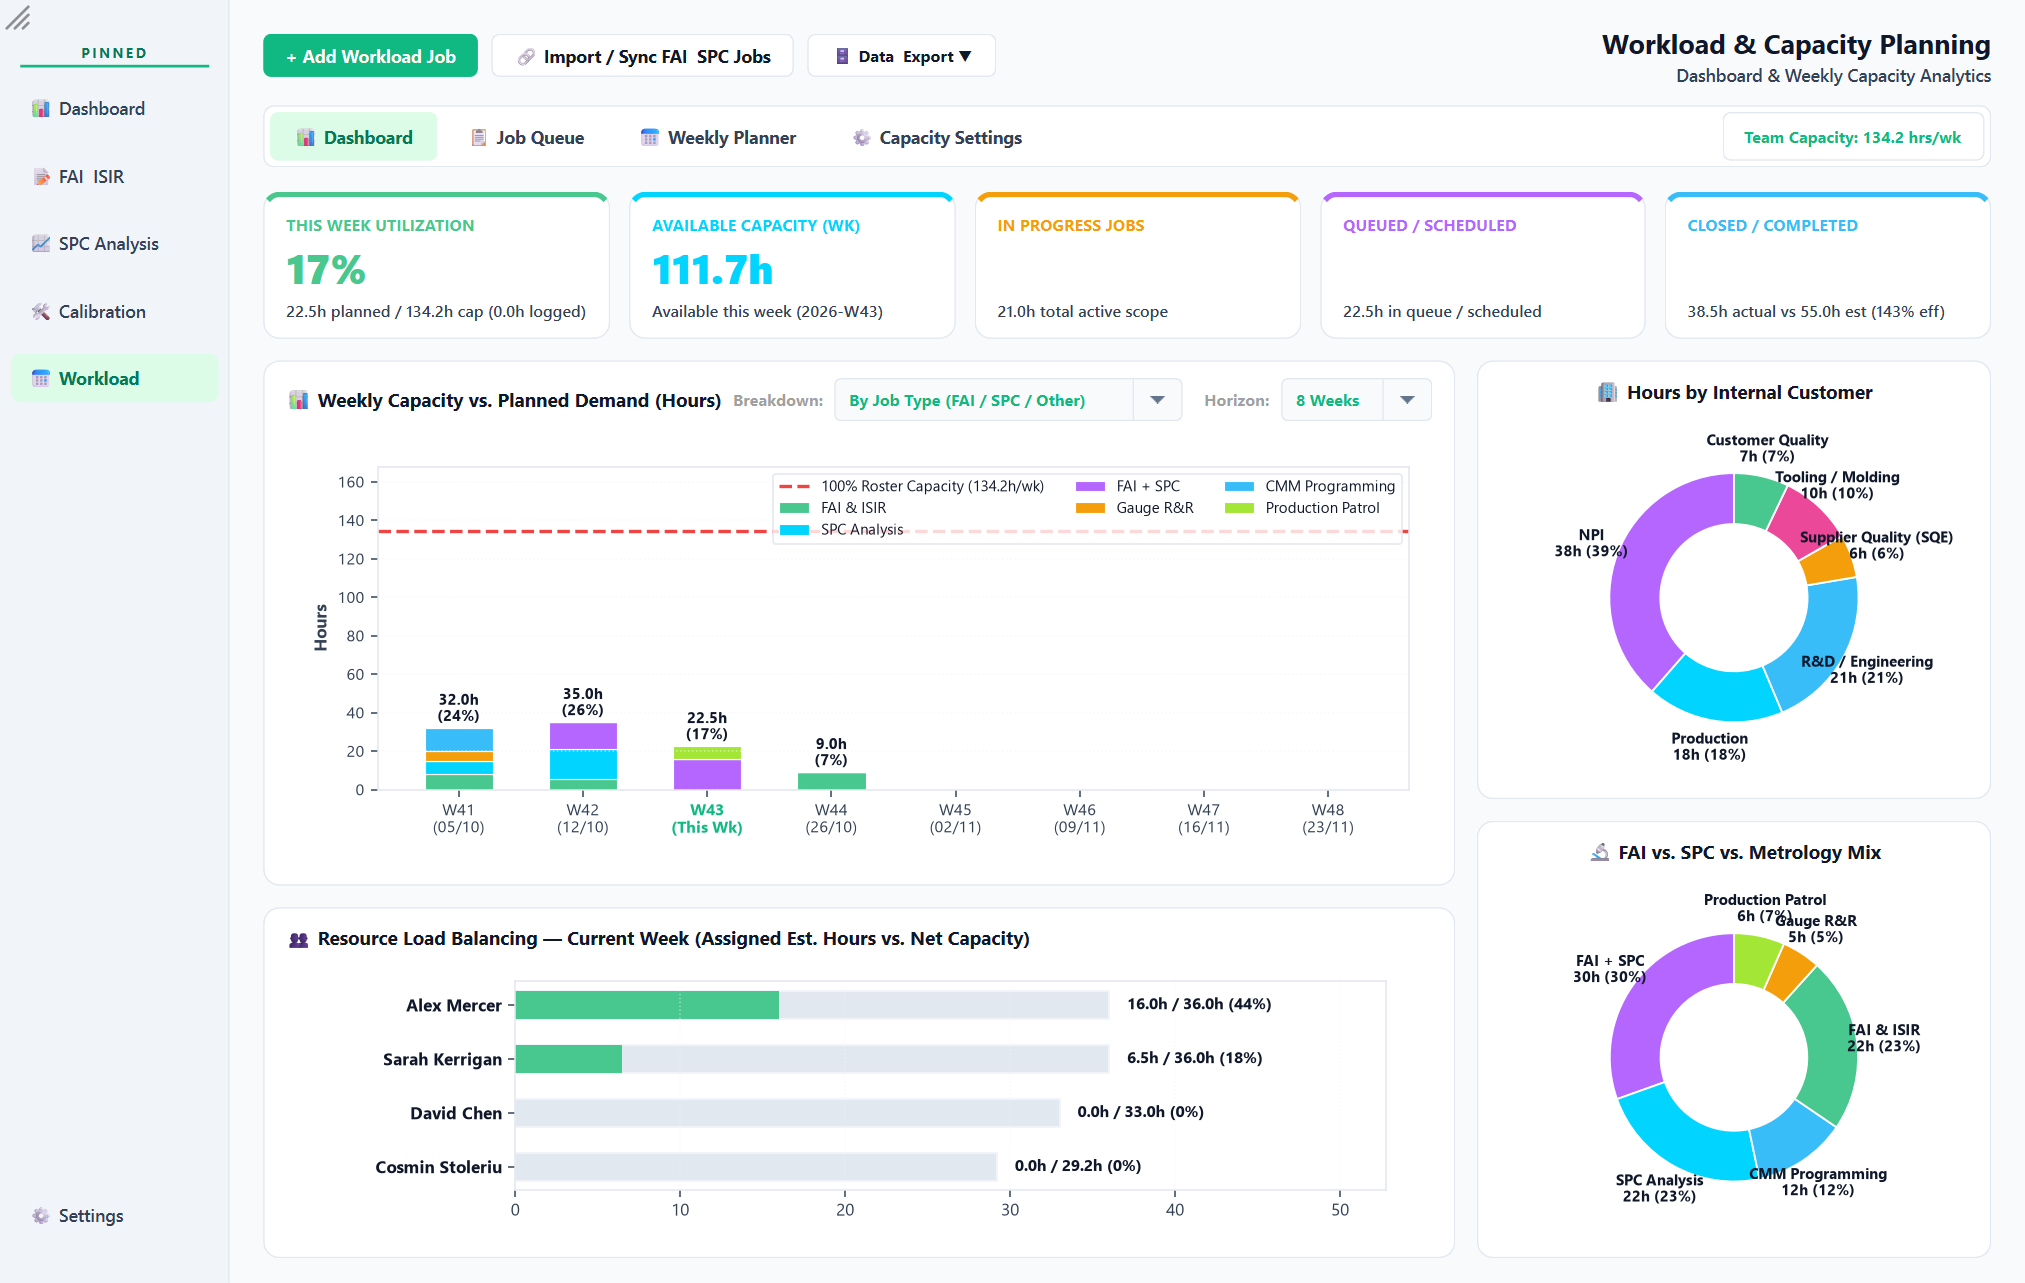
Task: Expand the Breakdown dropdown arrow
Action: pos(1157,400)
